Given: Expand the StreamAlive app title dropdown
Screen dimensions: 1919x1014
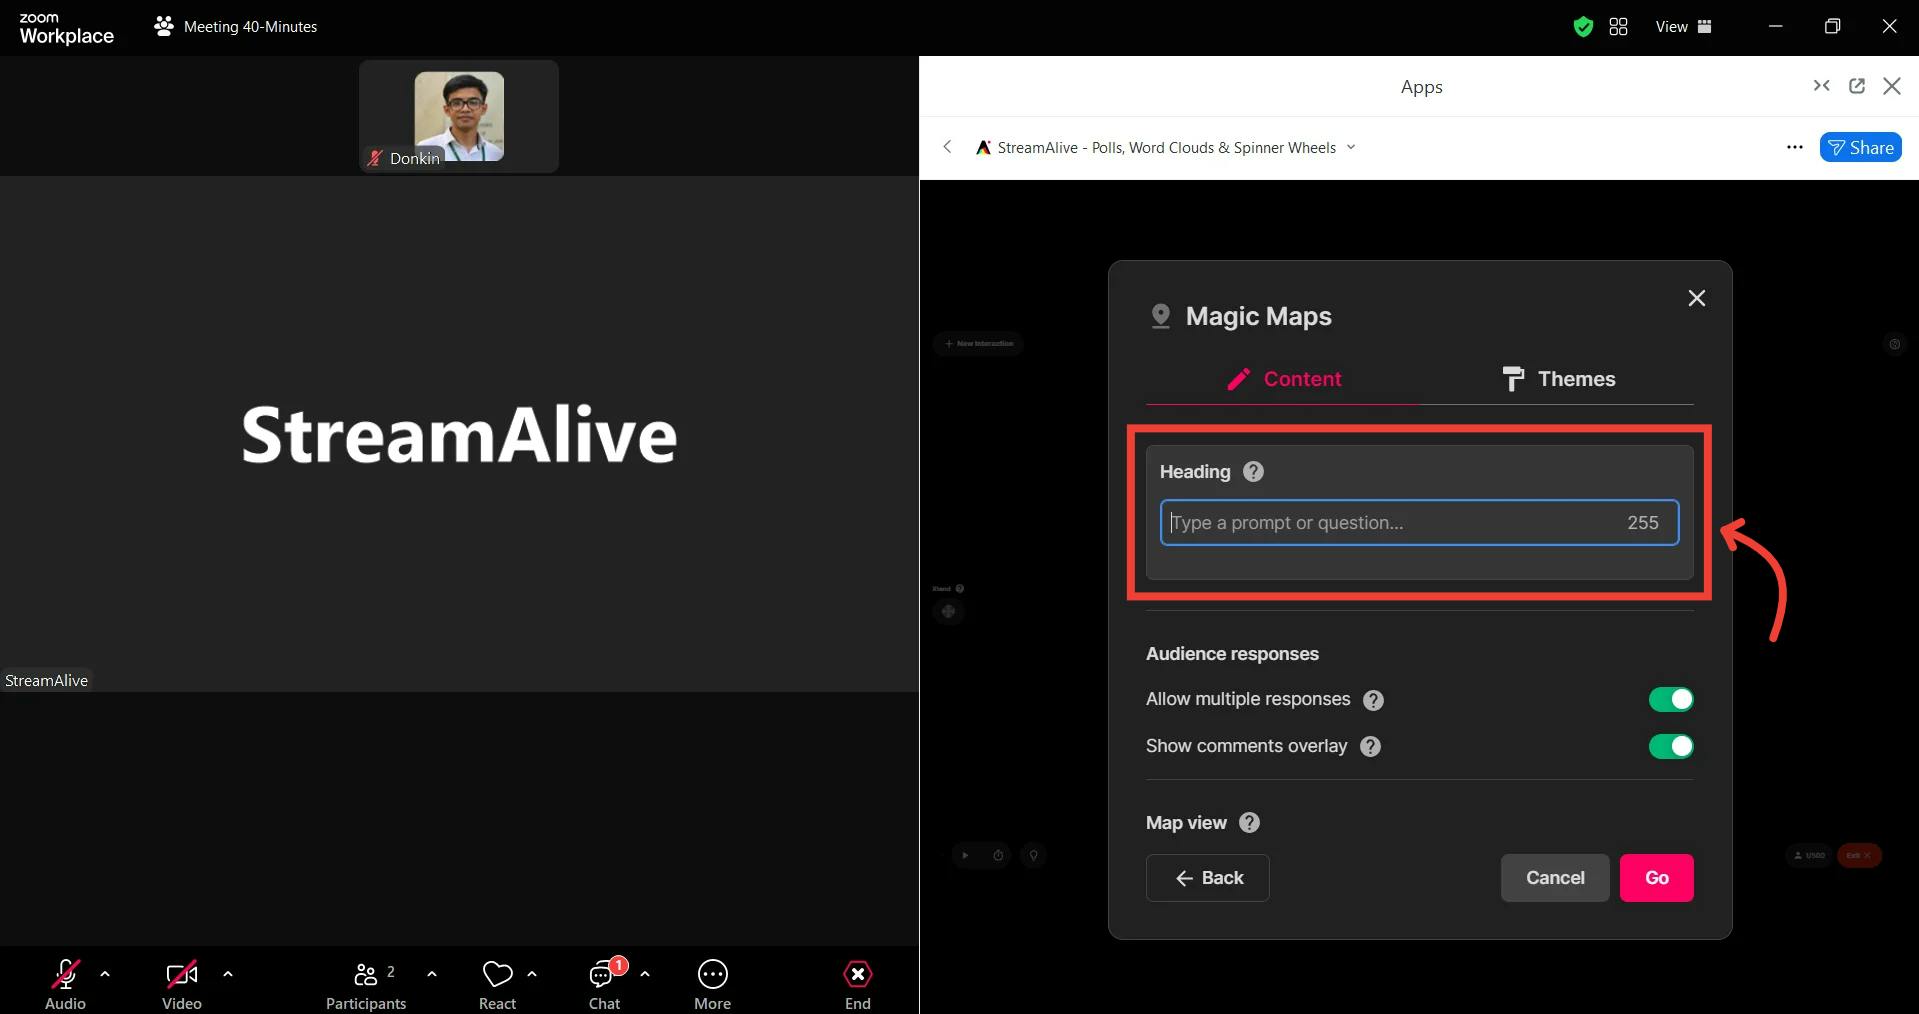Looking at the screenshot, I should pyautogui.click(x=1351, y=147).
